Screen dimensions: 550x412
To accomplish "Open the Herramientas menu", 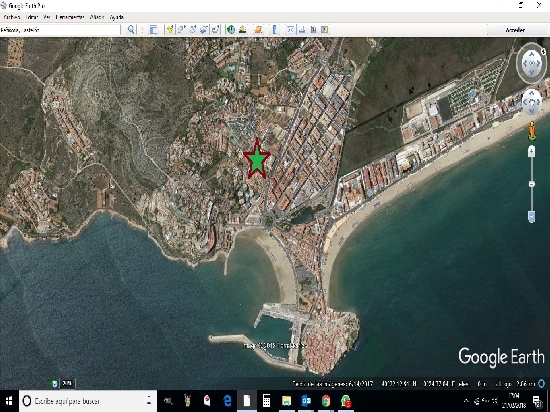I will tap(70, 17).
